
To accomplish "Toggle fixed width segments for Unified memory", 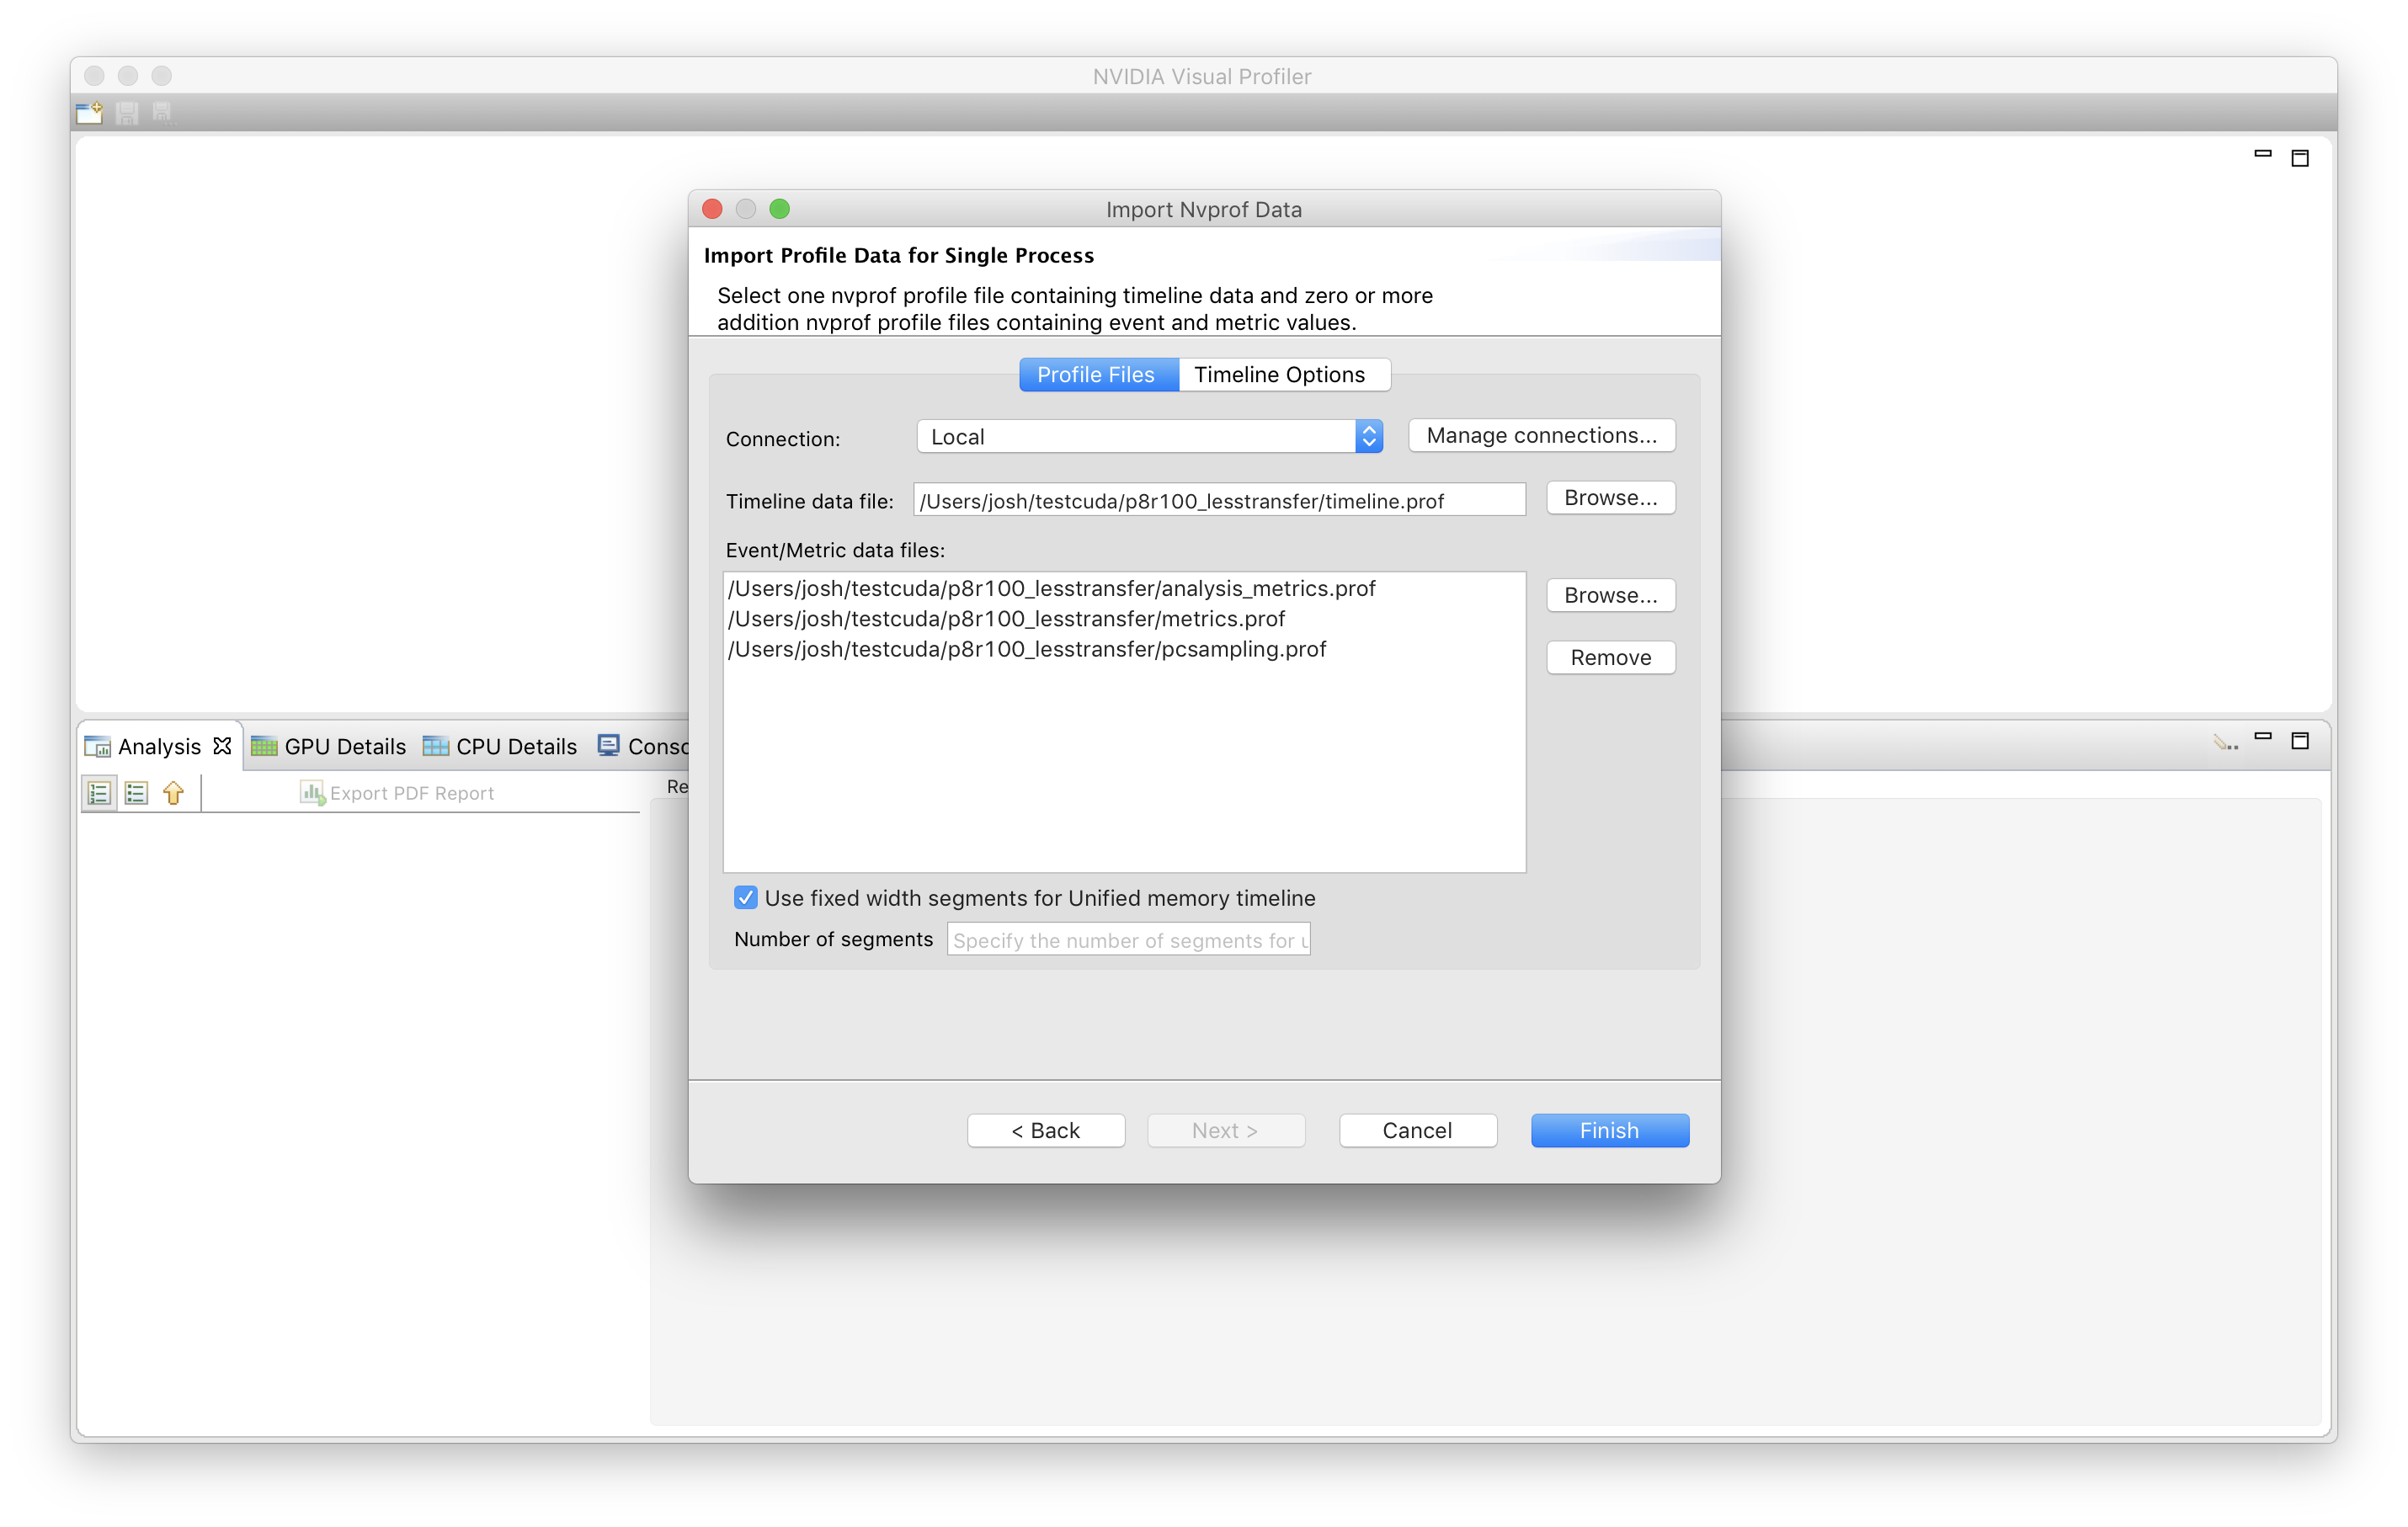I will point(745,898).
